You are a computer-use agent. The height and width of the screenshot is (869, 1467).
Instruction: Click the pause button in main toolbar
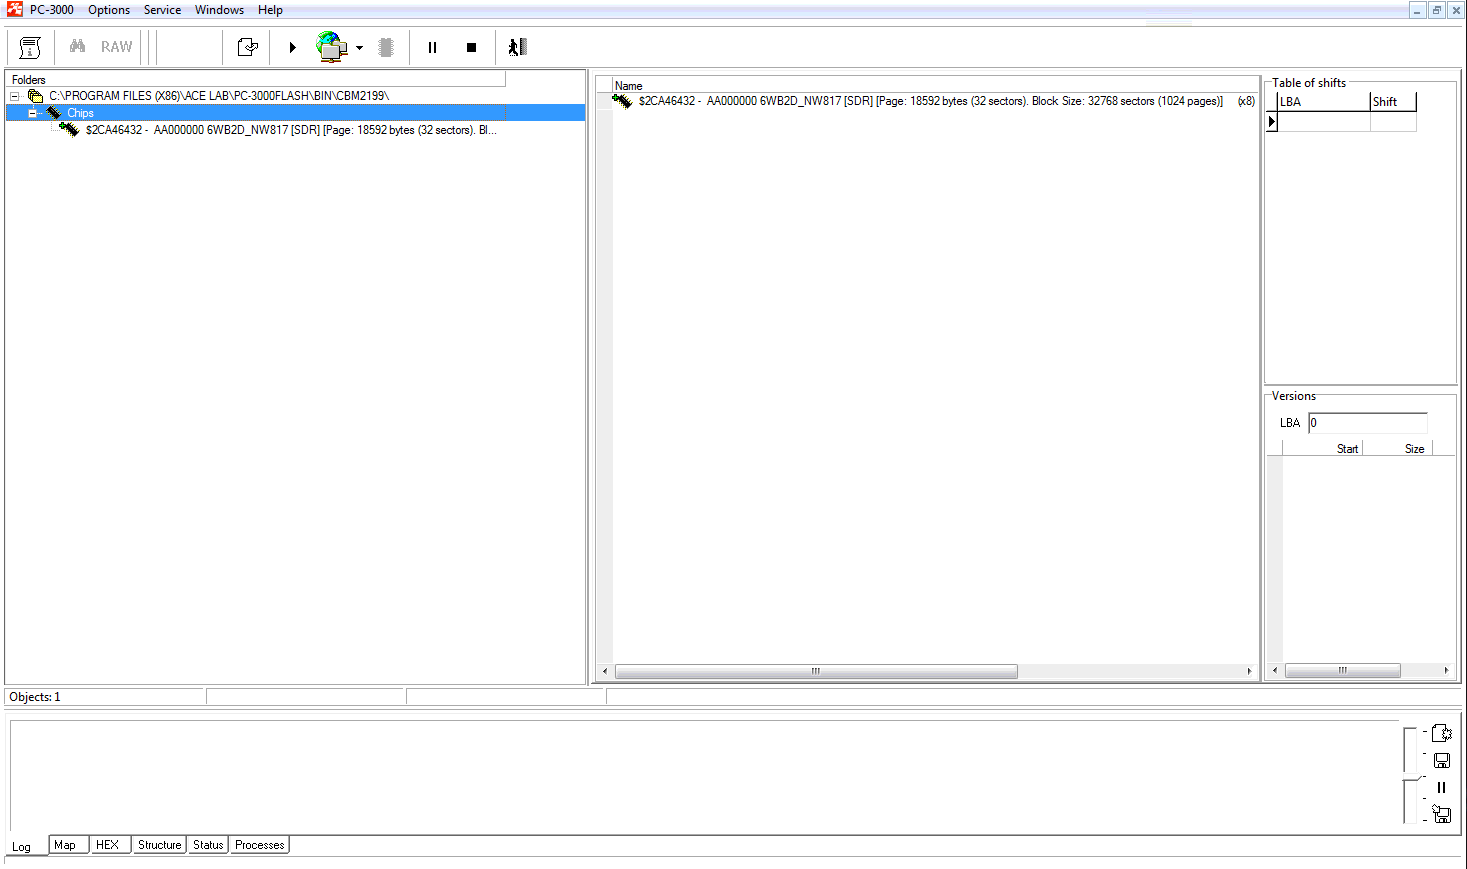pos(432,47)
